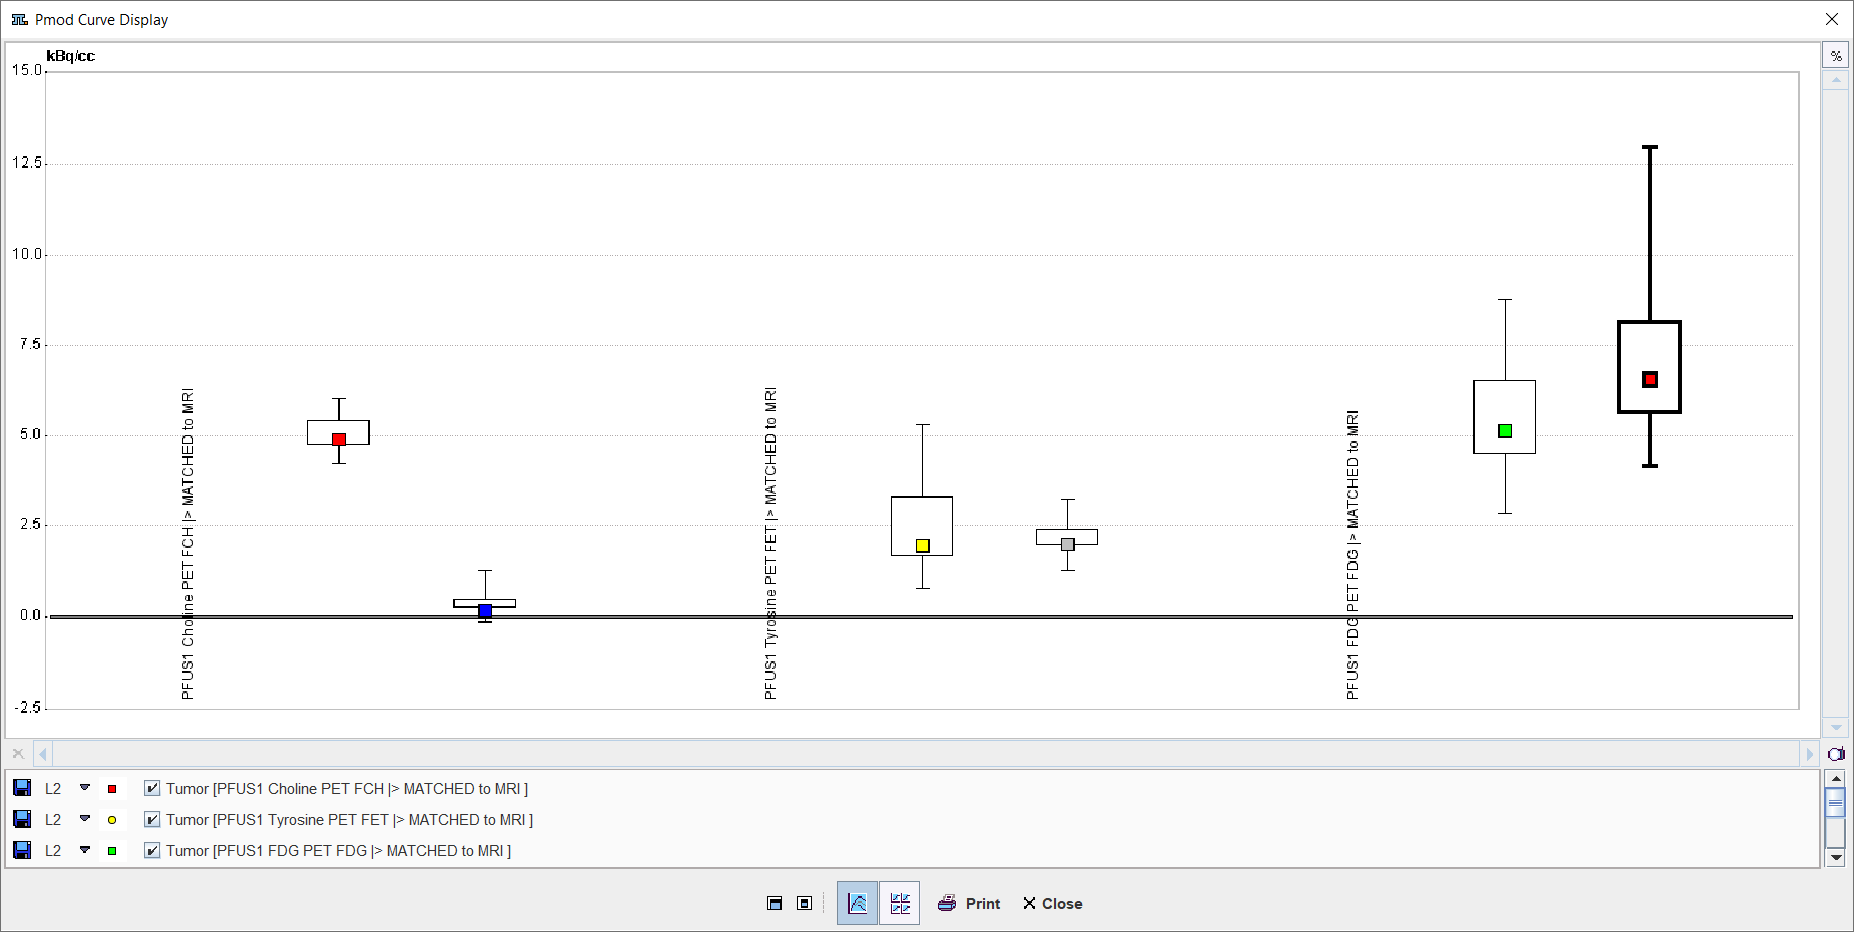Open the red marker style for Choline curve
Image resolution: width=1854 pixels, height=932 pixels.
[x=112, y=789]
